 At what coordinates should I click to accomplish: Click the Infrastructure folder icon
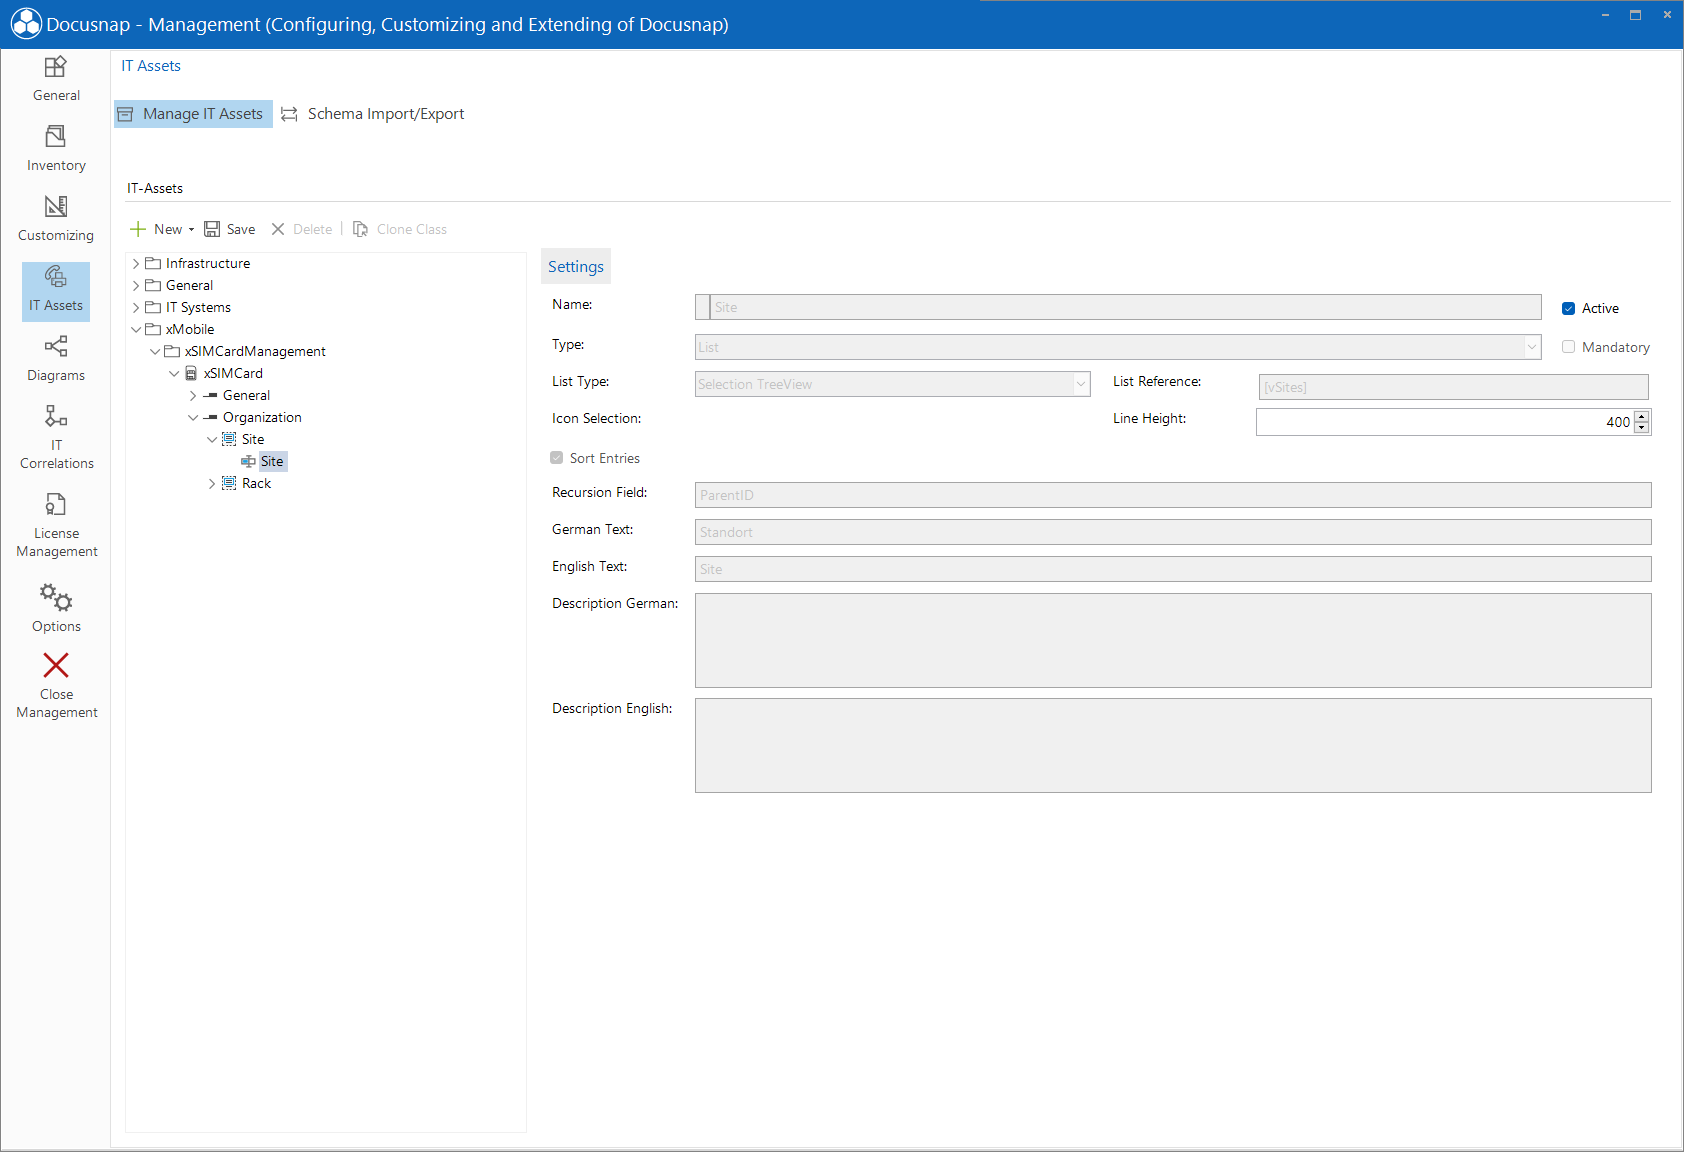(153, 263)
